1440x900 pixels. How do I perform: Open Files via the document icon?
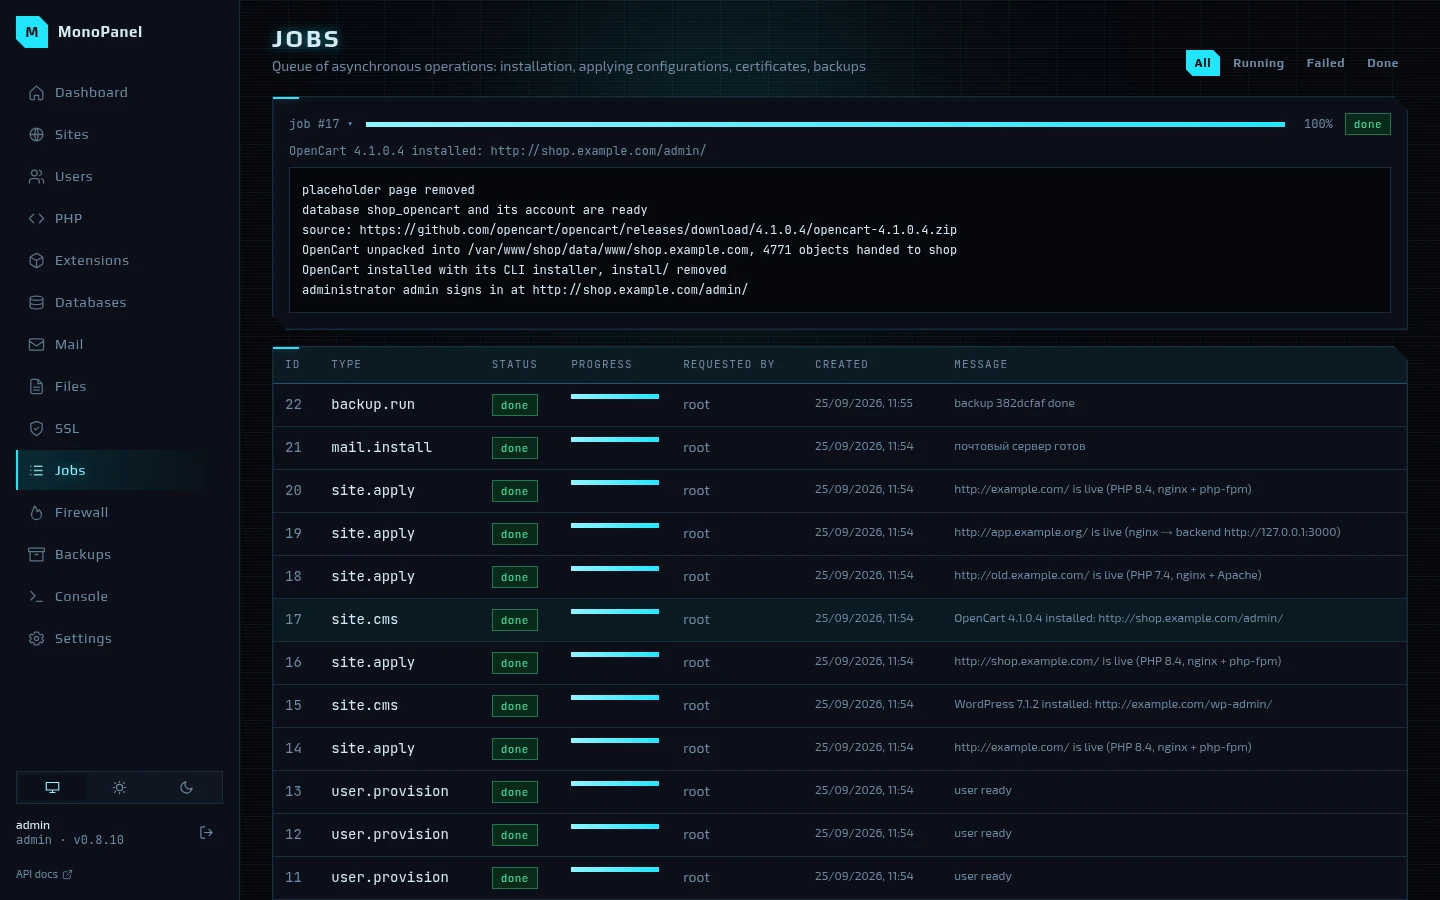pyautogui.click(x=37, y=387)
